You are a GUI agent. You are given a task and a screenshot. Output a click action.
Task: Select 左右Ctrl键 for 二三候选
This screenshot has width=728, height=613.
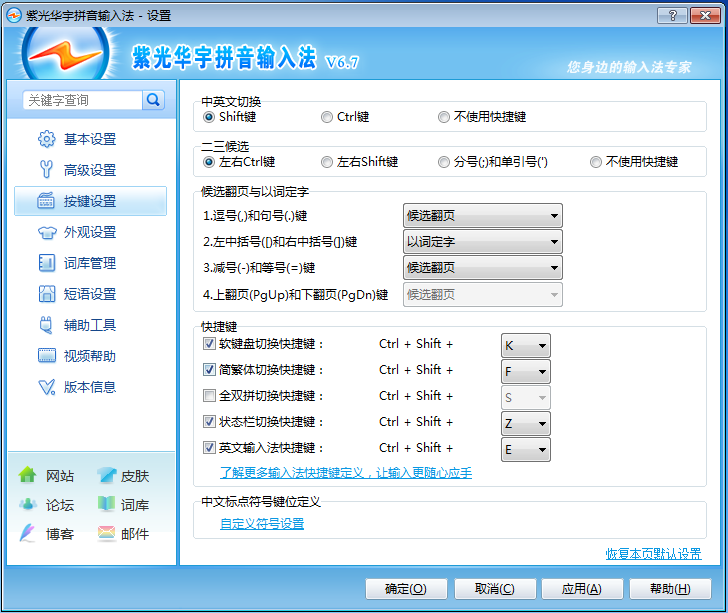[x=239, y=162]
